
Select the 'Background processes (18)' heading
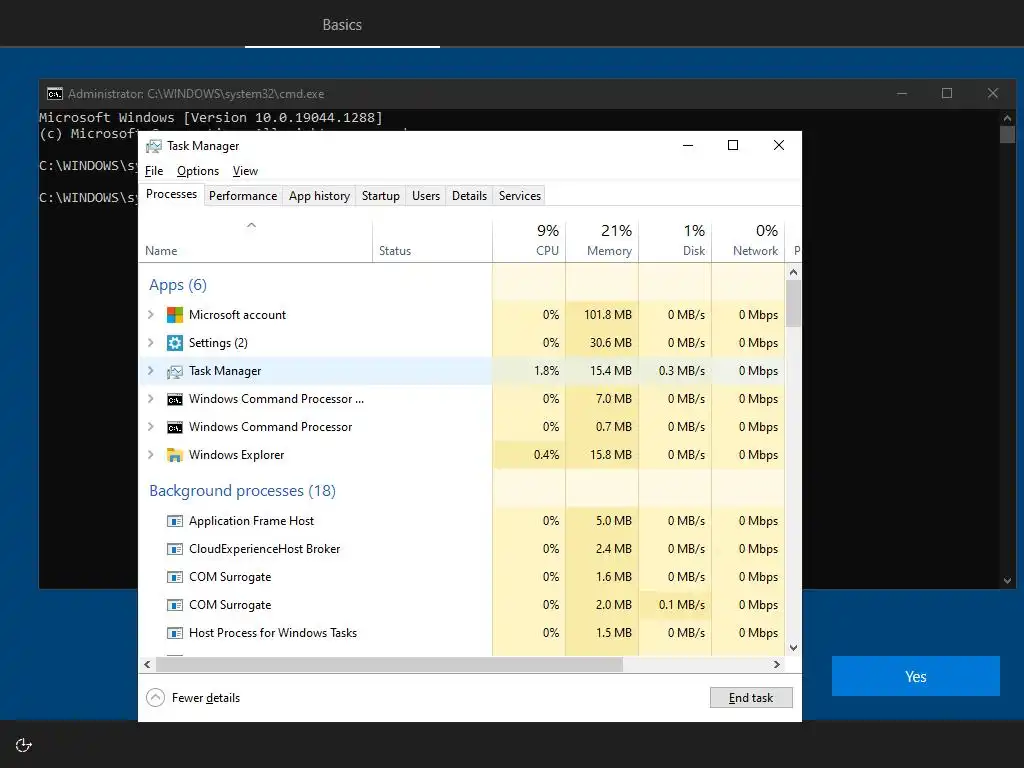click(x=242, y=491)
